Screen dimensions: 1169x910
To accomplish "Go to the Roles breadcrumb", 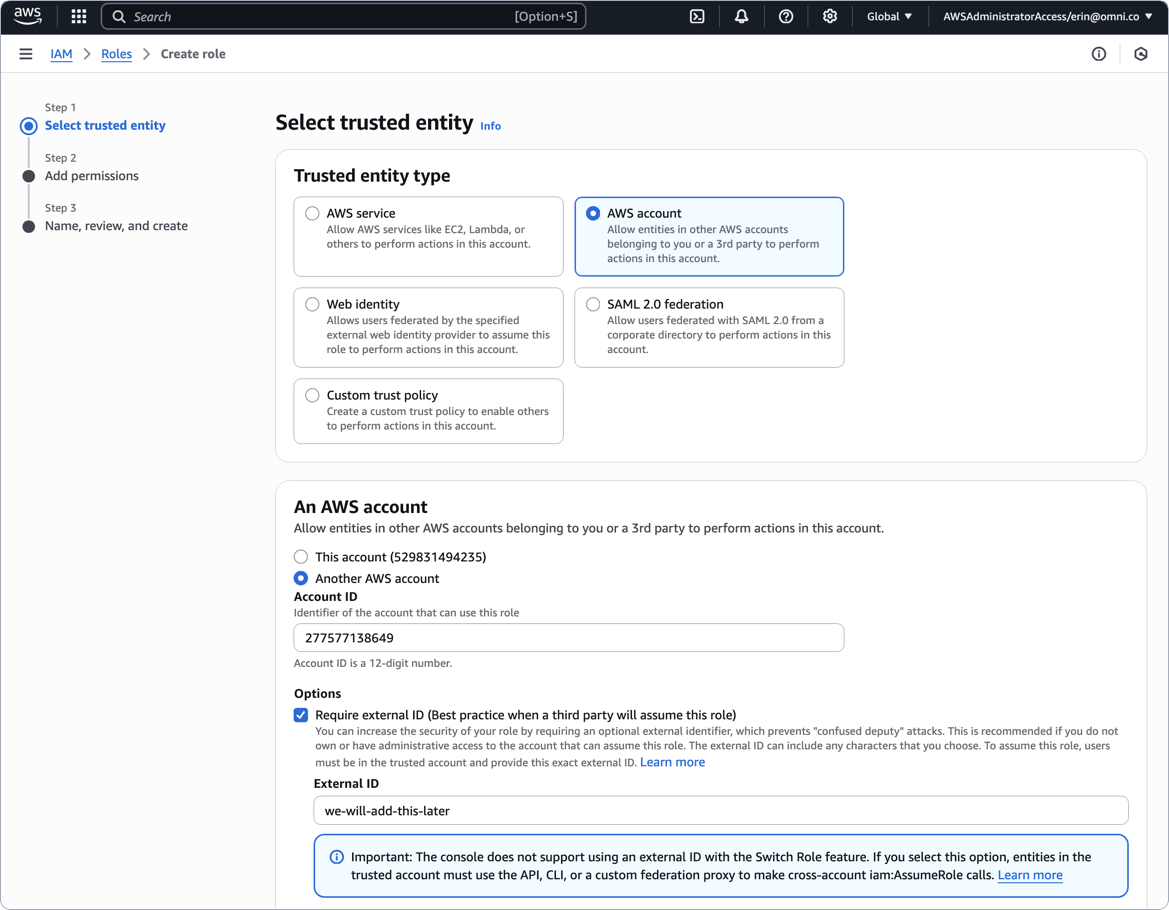I will coord(116,54).
